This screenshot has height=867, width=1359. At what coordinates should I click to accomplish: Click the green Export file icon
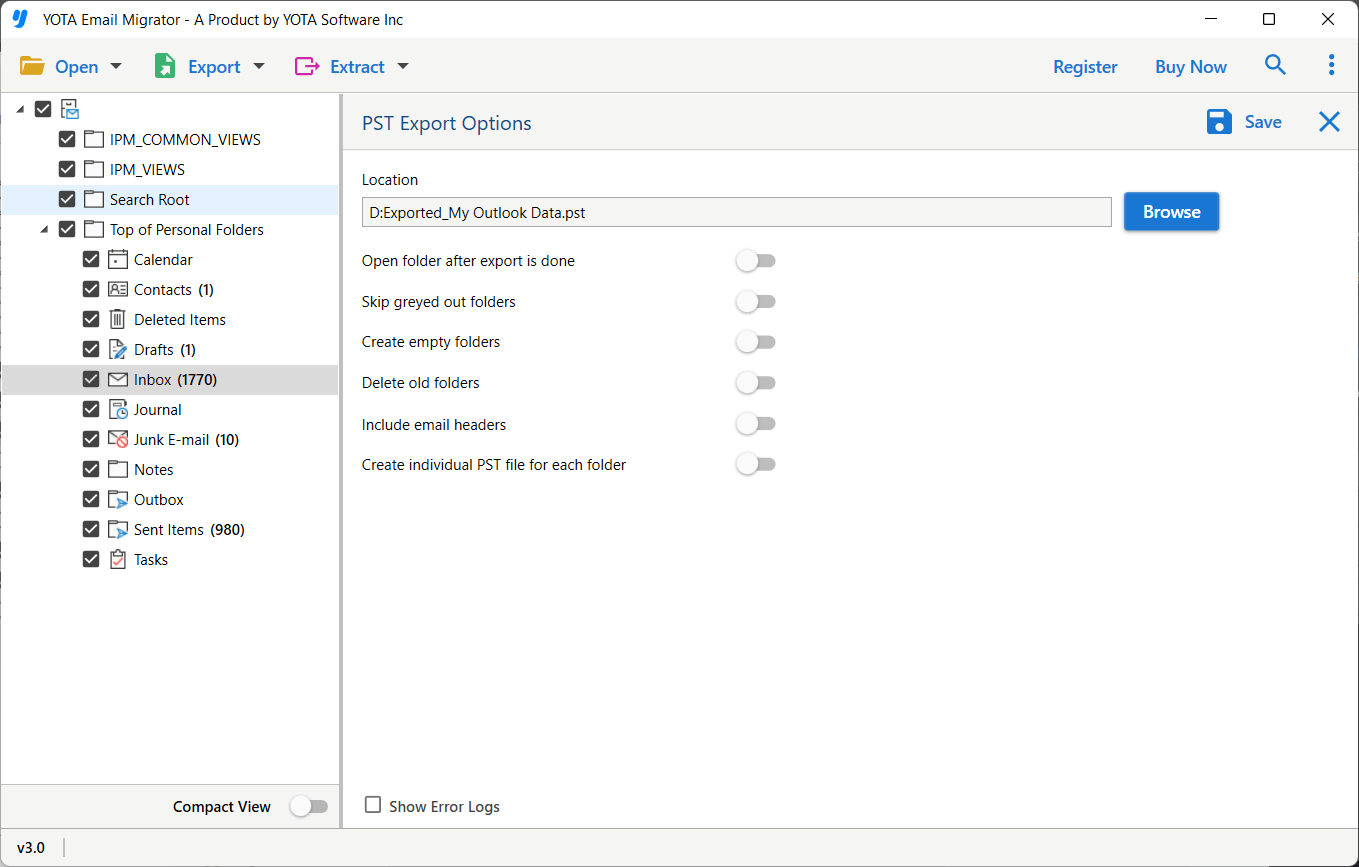click(165, 66)
